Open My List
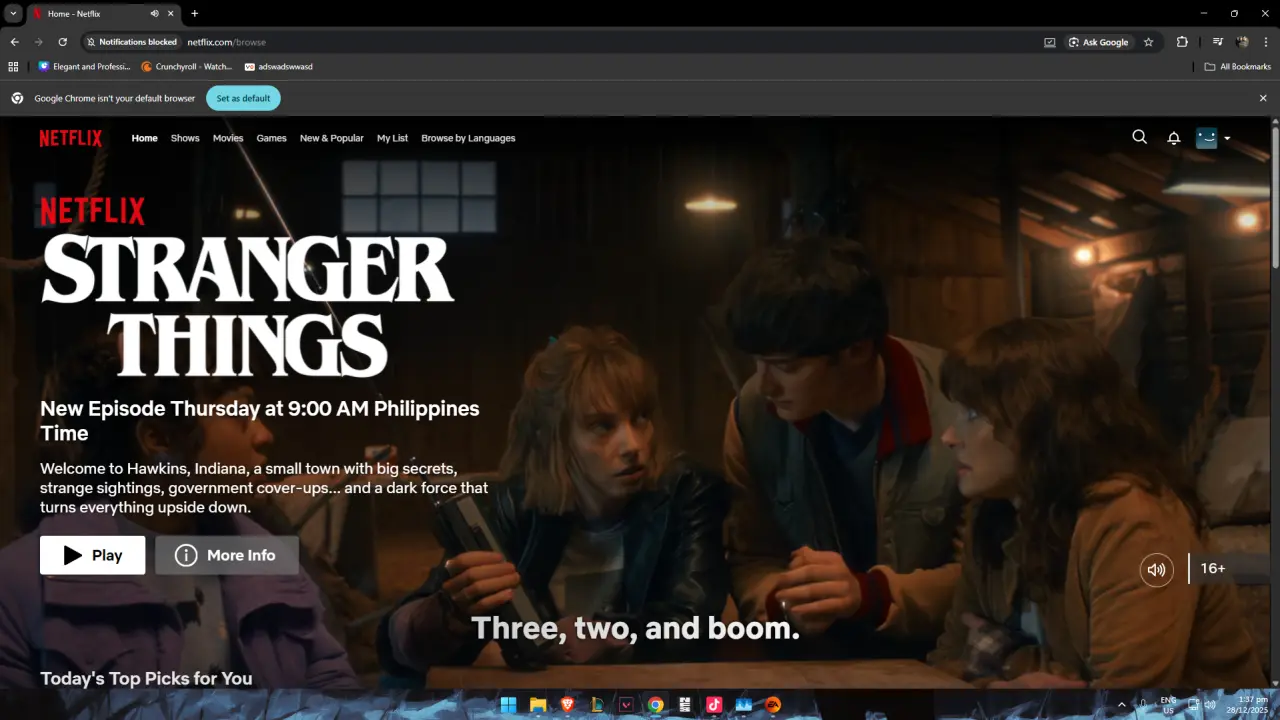This screenshot has width=1280, height=720. click(x=392, y=138)
